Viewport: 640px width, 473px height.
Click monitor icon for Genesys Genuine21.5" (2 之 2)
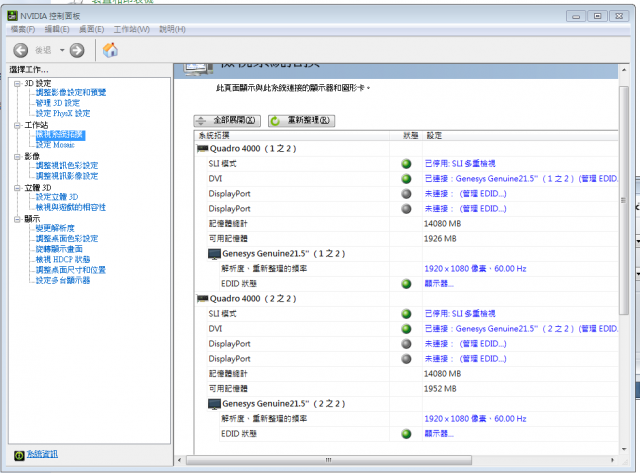pyautogui.click(x=214, y=404)
